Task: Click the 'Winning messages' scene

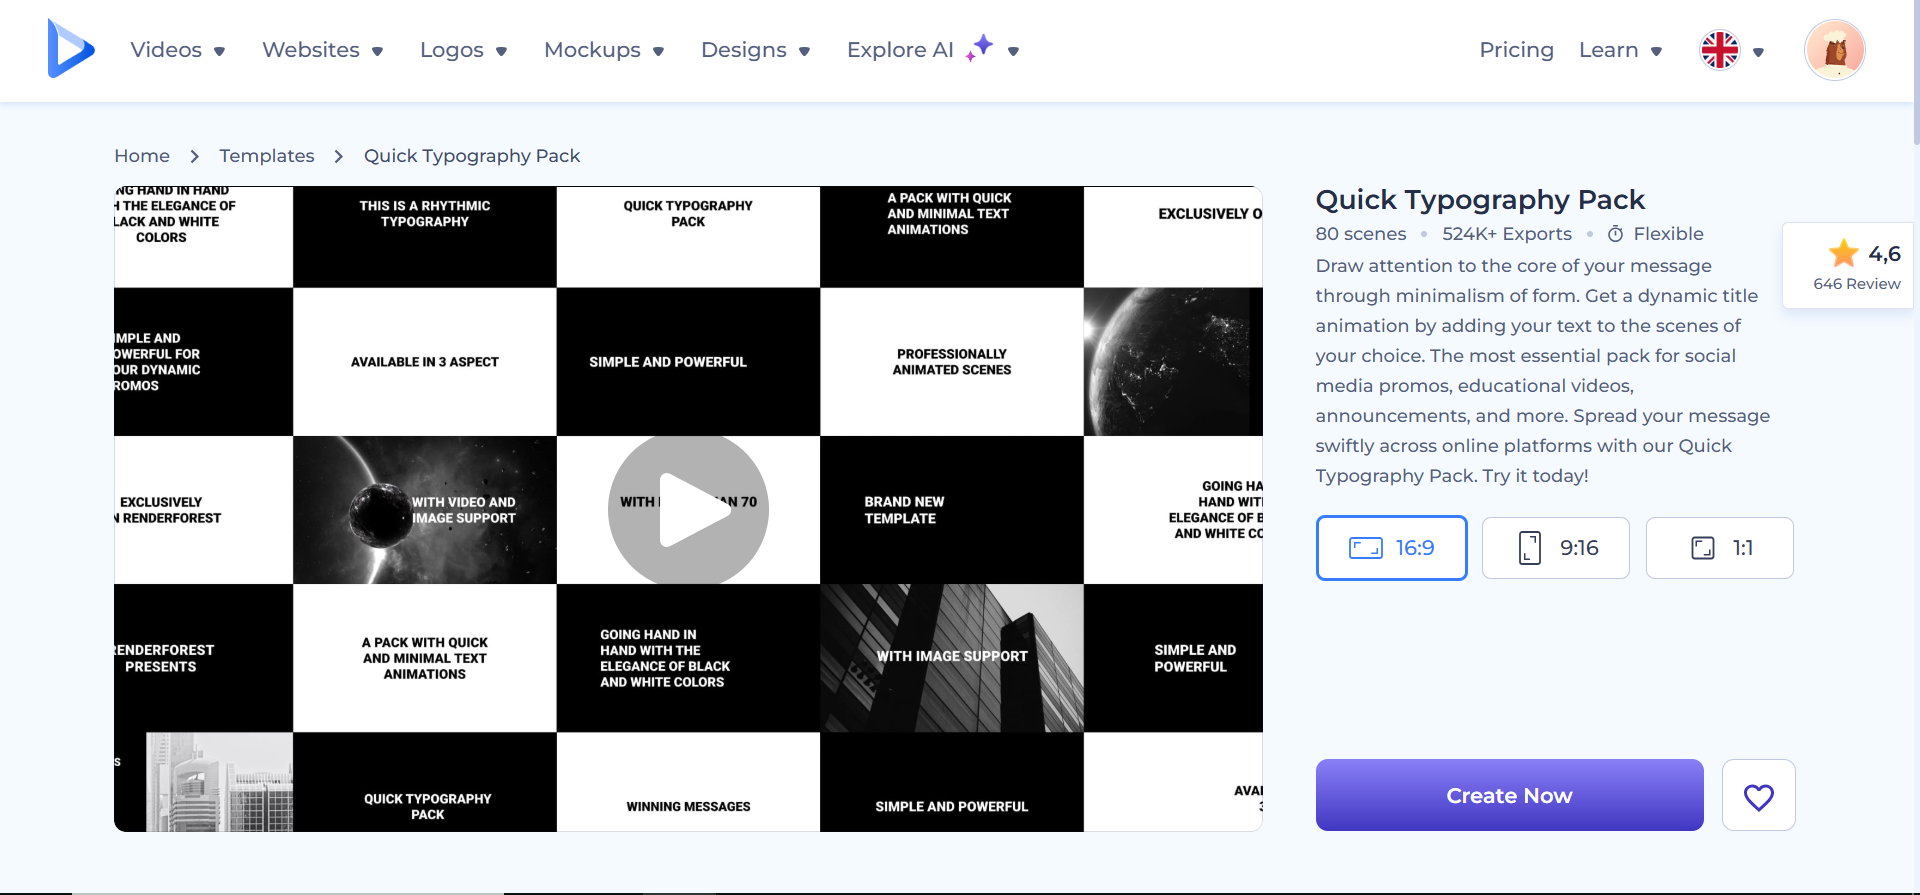Action: pyautogui.click(x=688, y=782)
